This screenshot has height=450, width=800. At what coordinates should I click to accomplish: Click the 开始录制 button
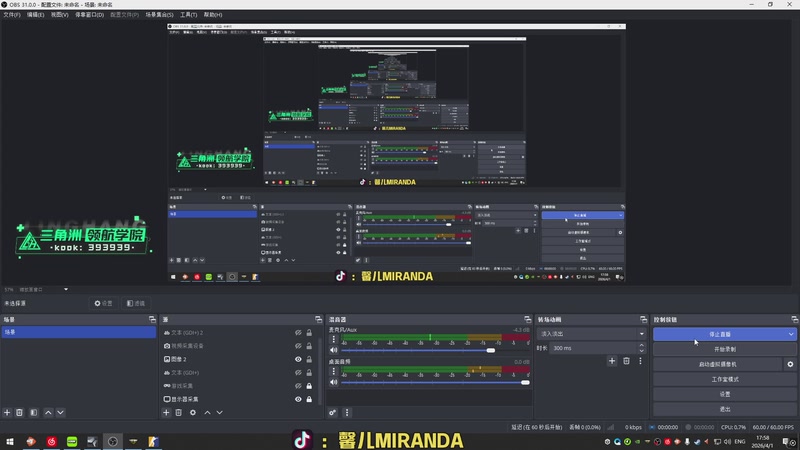724,349
